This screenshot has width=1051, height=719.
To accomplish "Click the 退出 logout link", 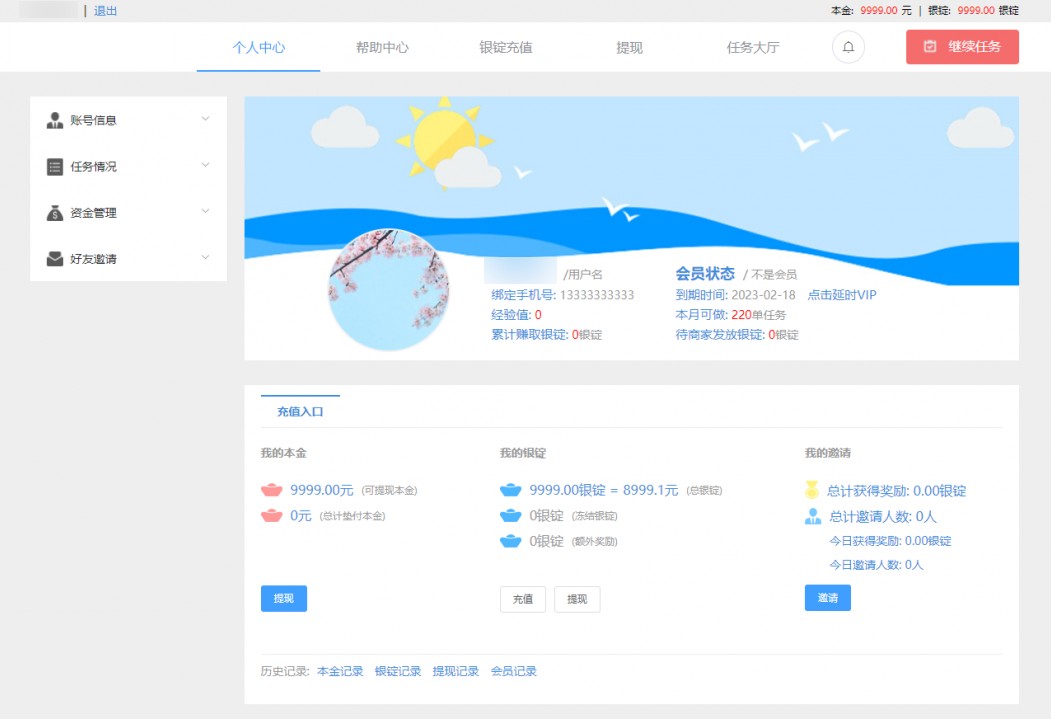I will [105, 11].
